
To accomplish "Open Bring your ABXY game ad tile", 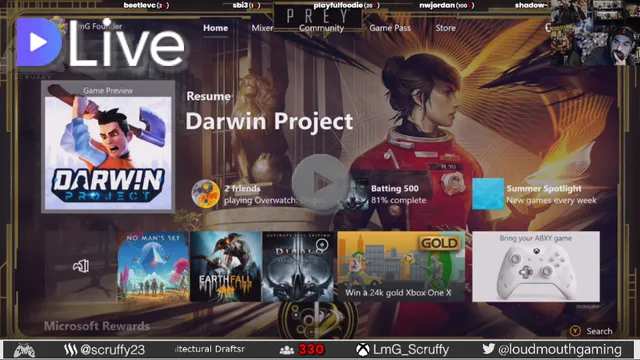I will pos(536,267).
